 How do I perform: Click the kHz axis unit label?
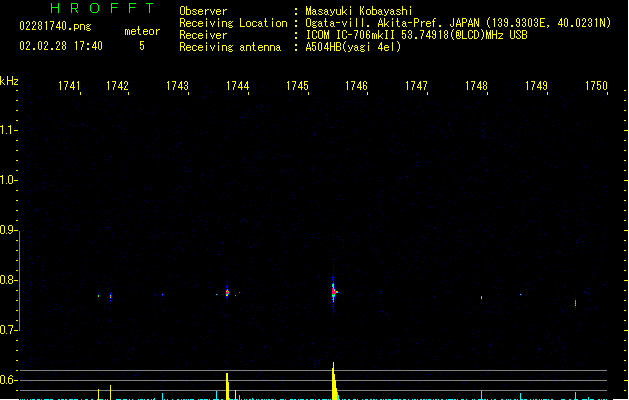point(9,81)
